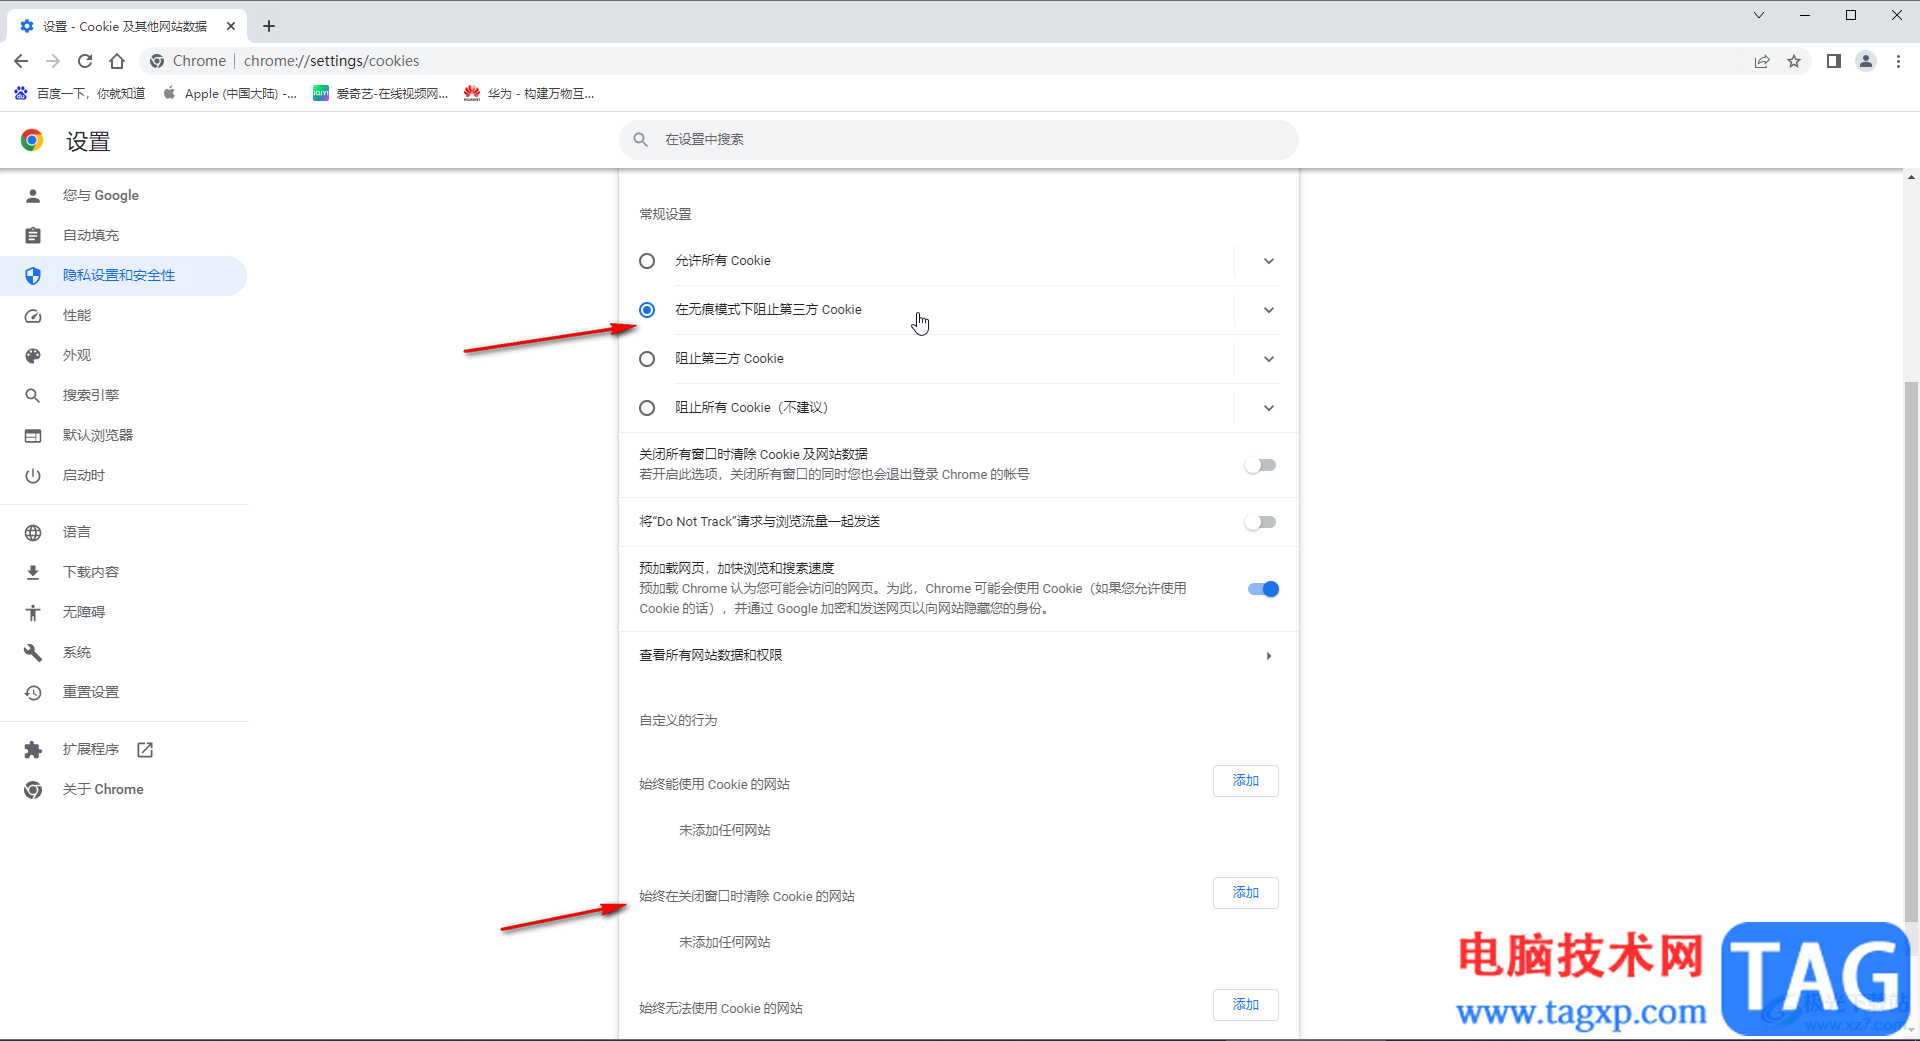
Task: Click 添加 for 始终在关闭窗口时清除 Cookie 的网站
Action: click(1245, 893)
